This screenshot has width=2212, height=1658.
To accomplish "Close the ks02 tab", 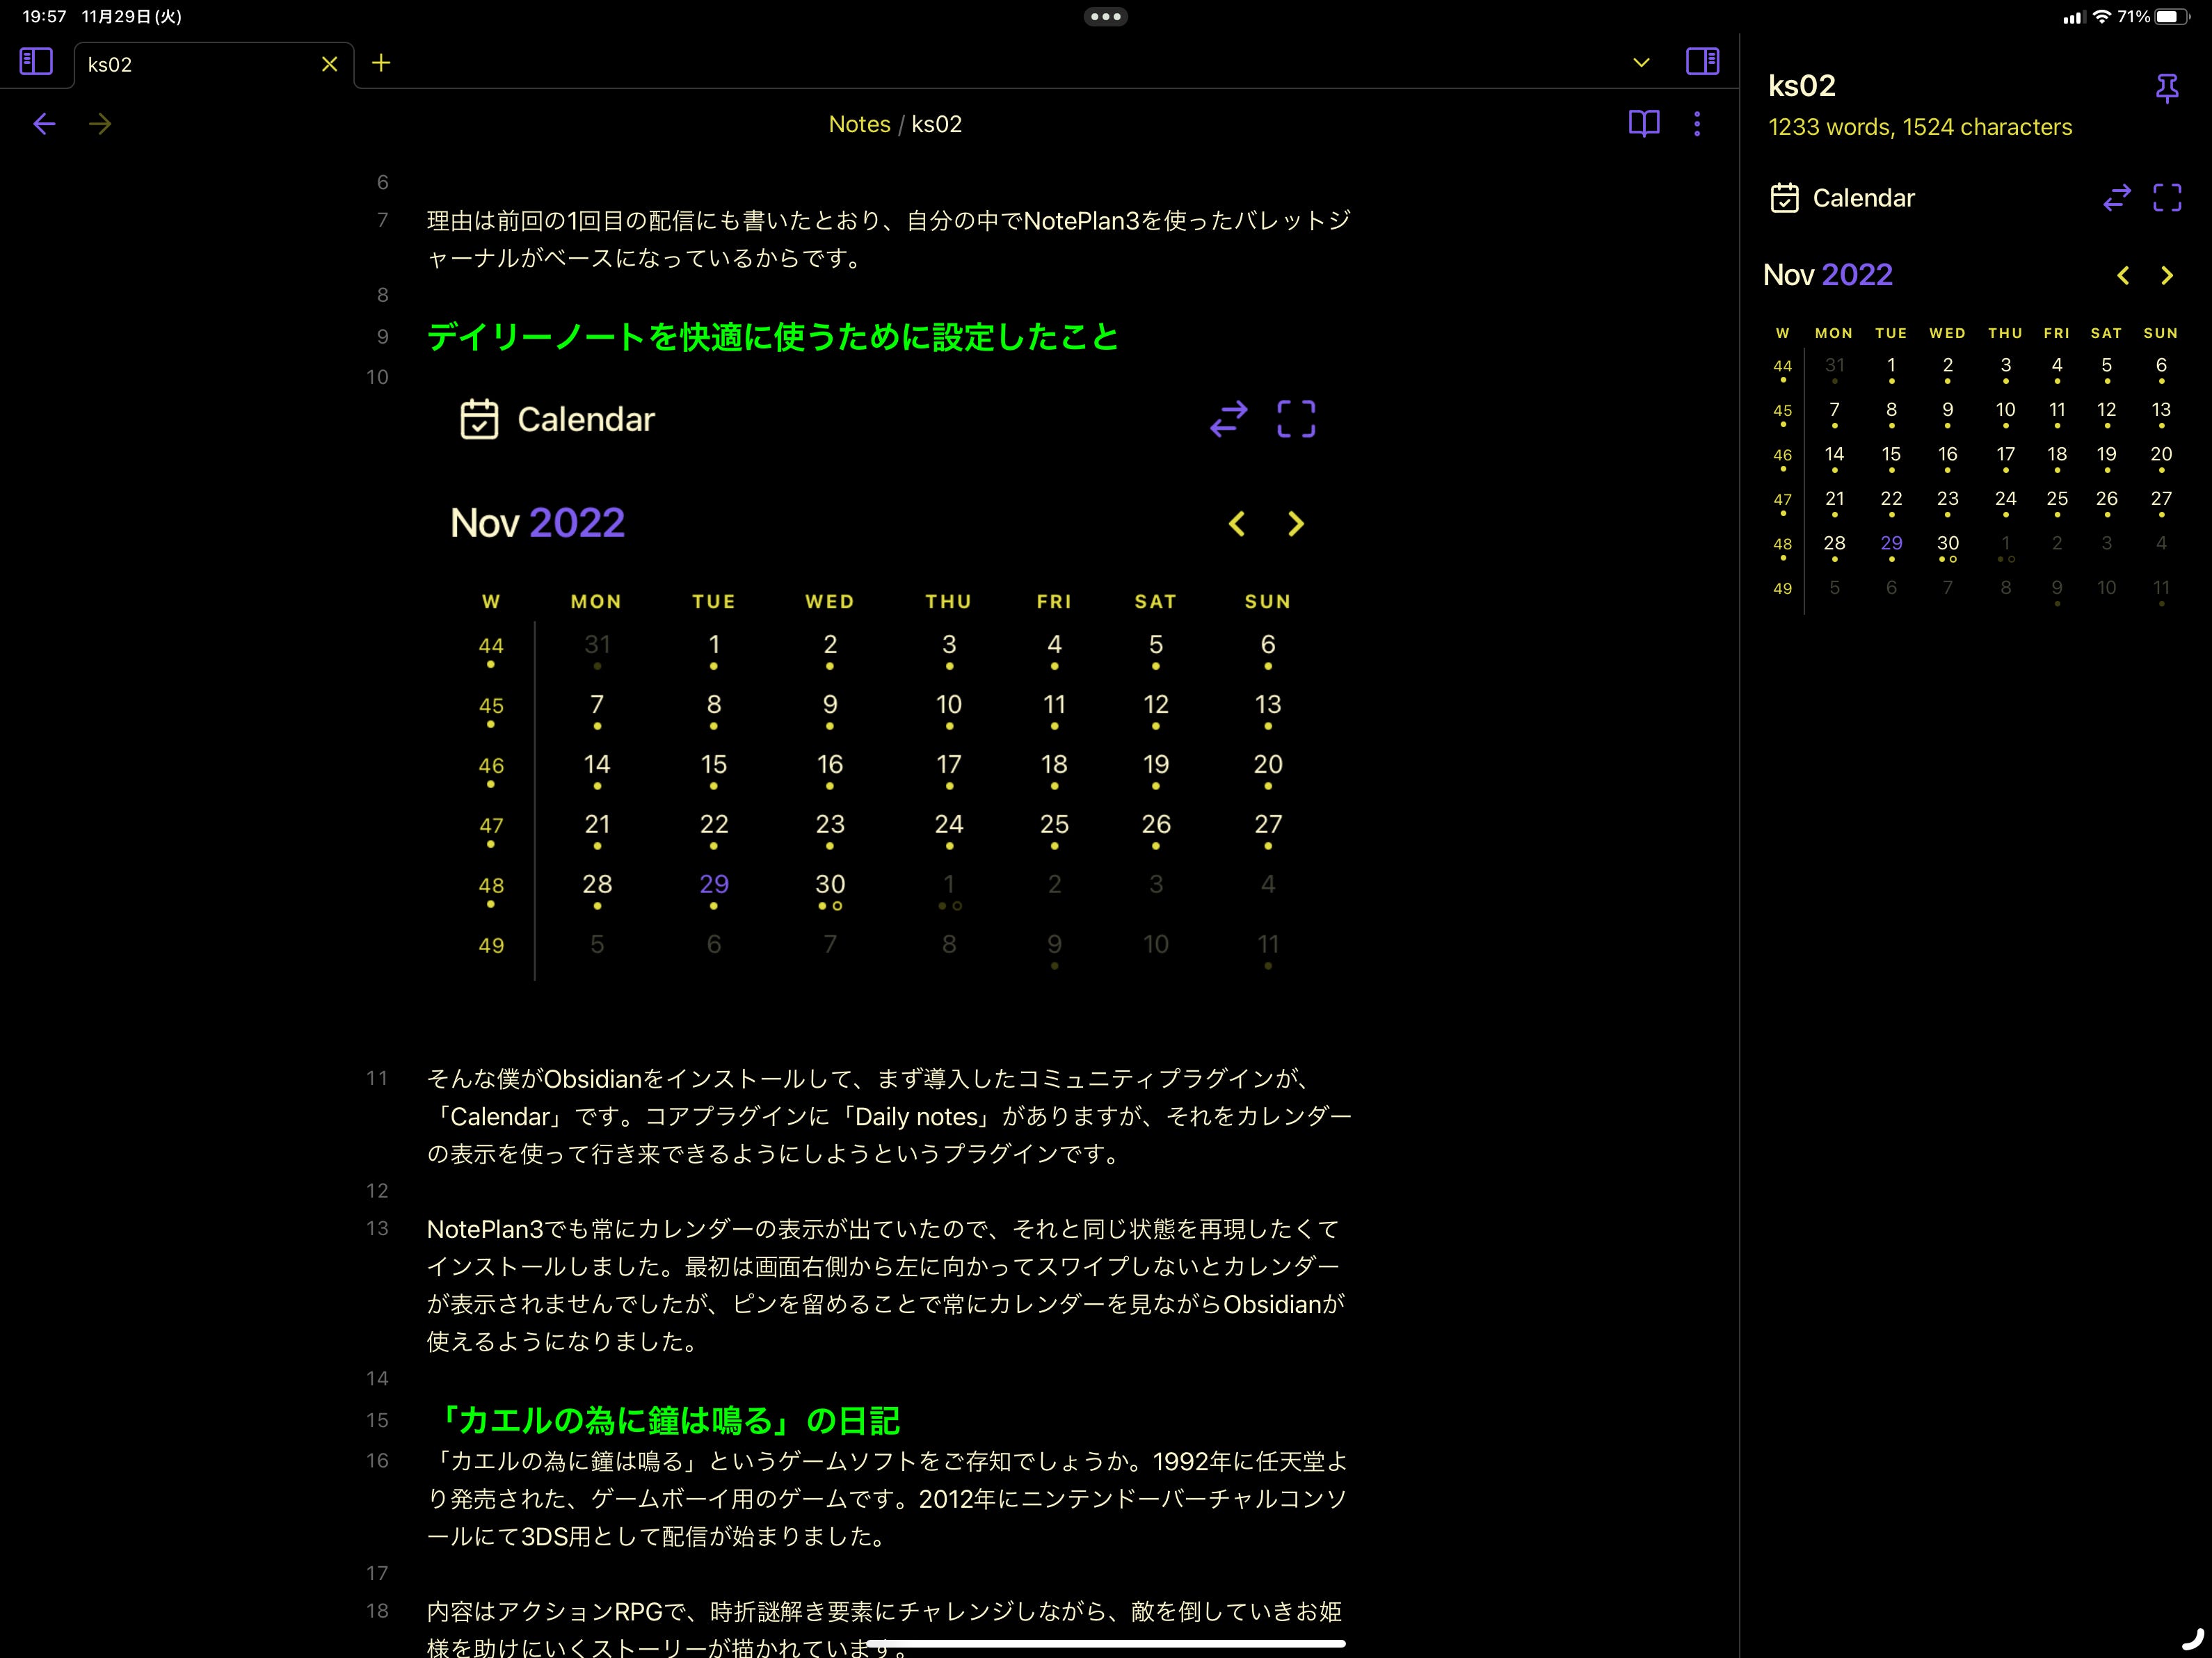I will (x=329, y=65).
